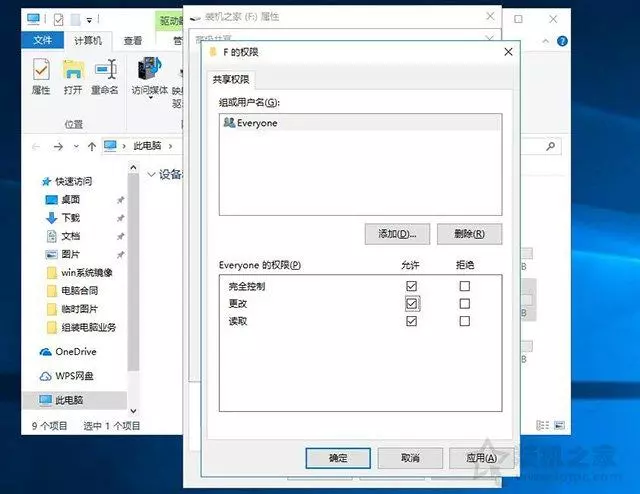Click the 此电脑 monitor icon in address bar

(110, 145)
